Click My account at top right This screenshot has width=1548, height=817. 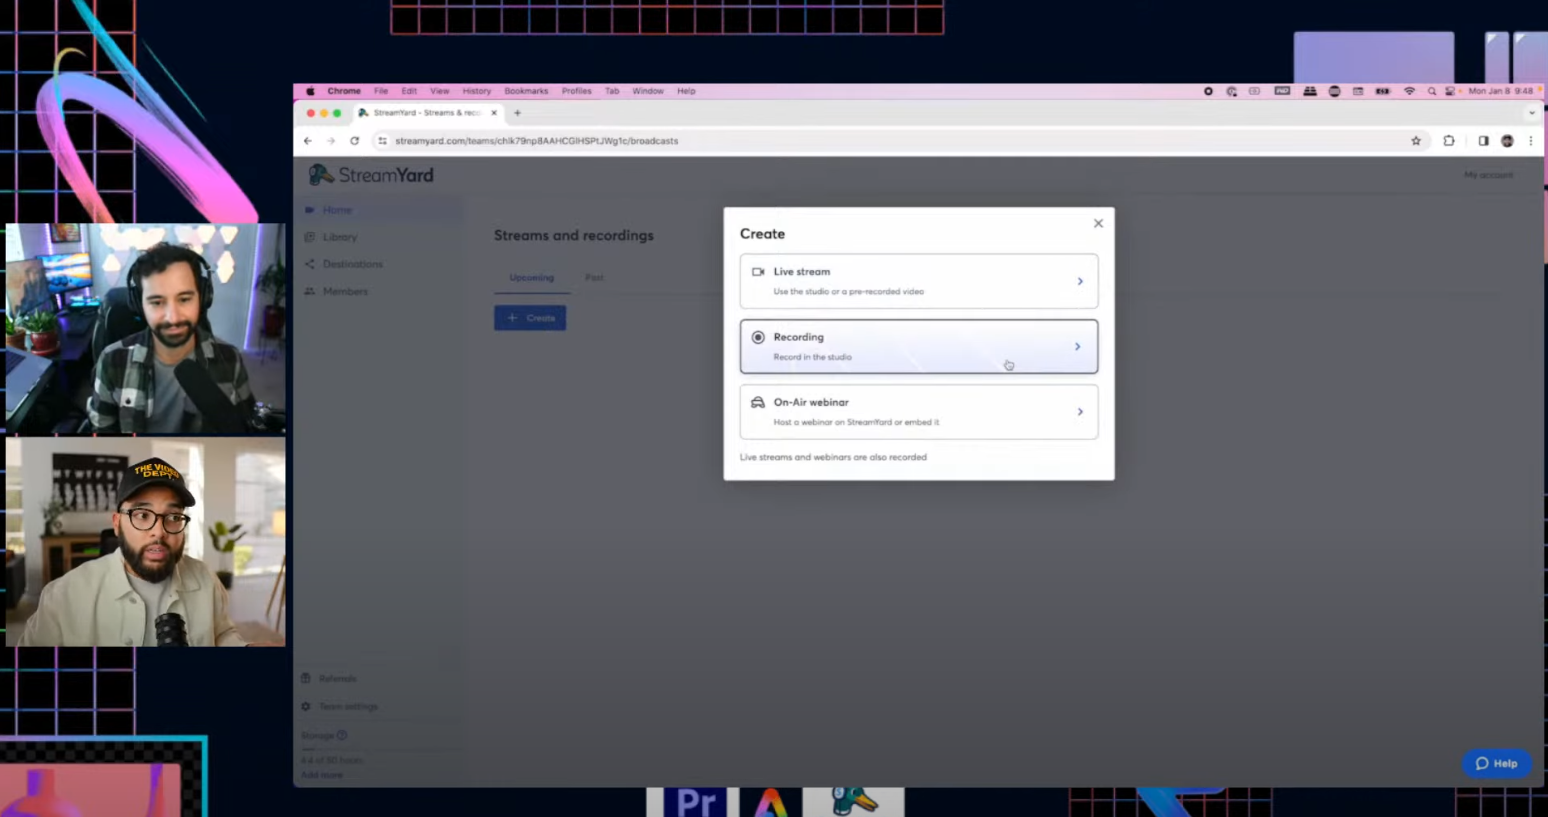pos(1488,175)
